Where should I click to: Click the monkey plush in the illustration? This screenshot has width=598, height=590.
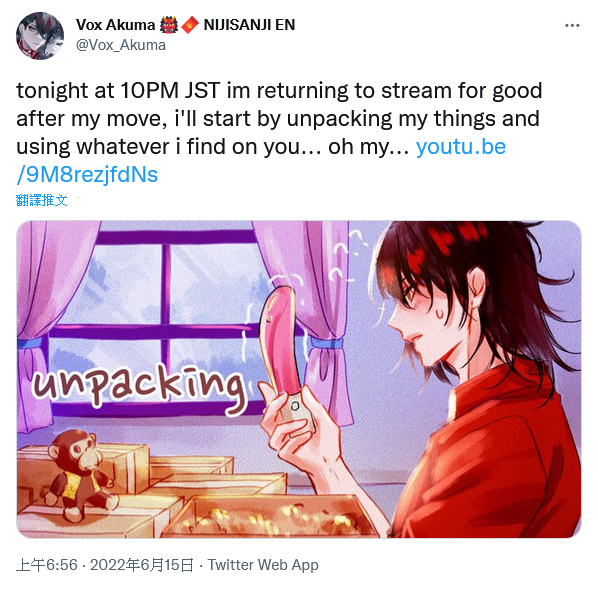79,474
